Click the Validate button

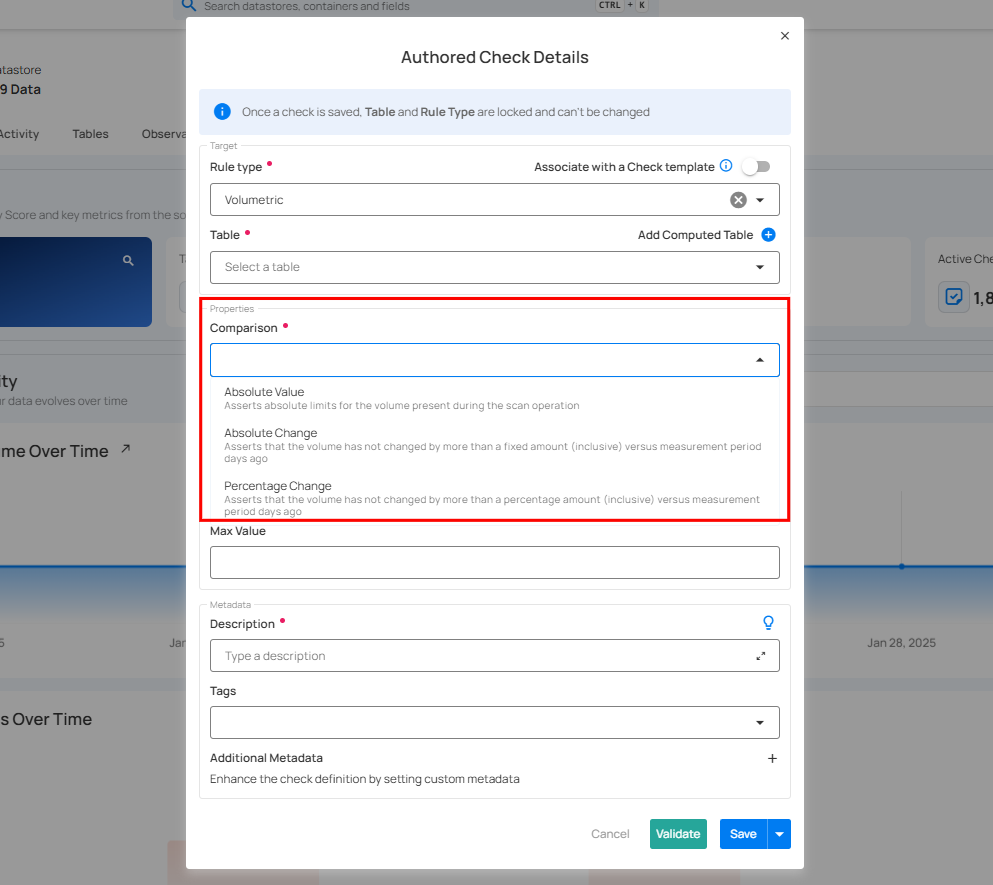[678, 834]
